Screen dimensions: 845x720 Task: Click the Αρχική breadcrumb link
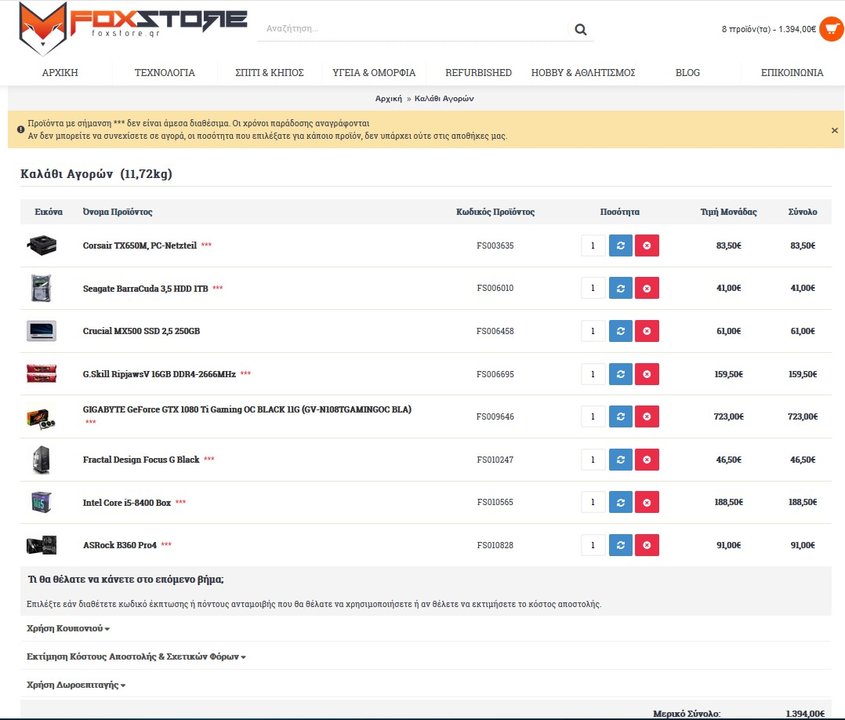tap(389, 99)
